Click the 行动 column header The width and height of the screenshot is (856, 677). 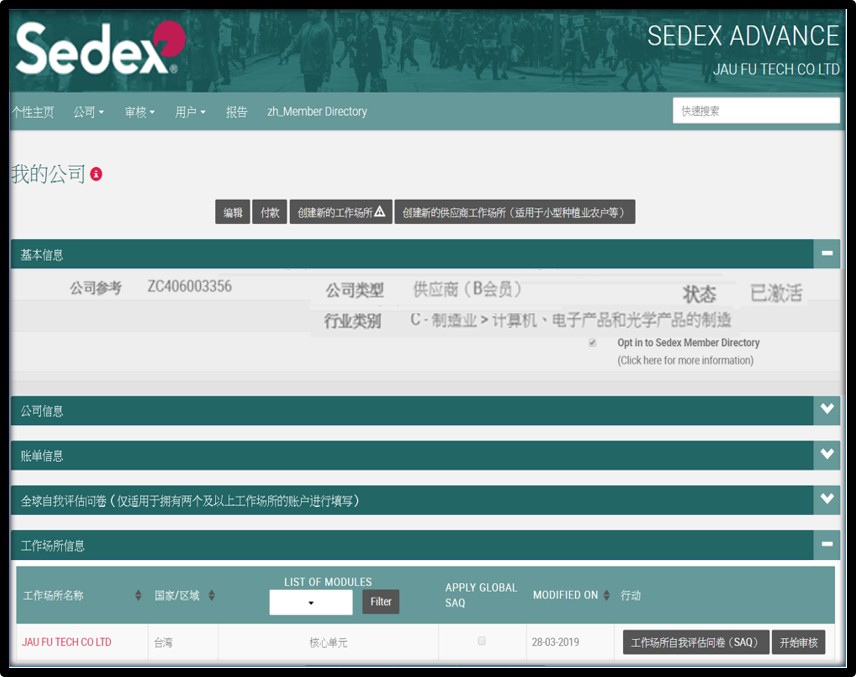point(631,595)
